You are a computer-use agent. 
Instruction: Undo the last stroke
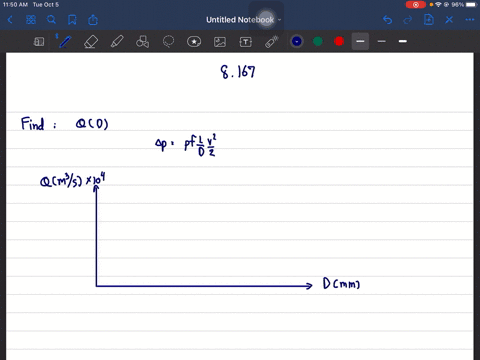click(x=387, y=20)
